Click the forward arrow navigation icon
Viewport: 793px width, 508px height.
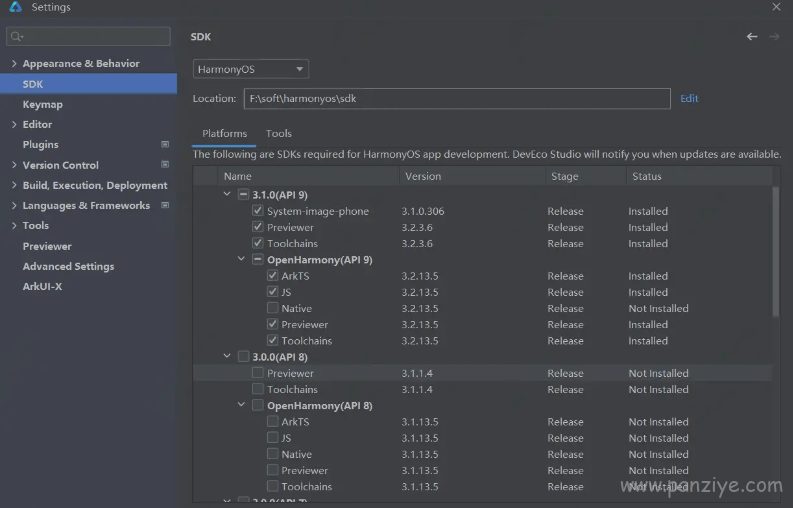click(774, 36)
